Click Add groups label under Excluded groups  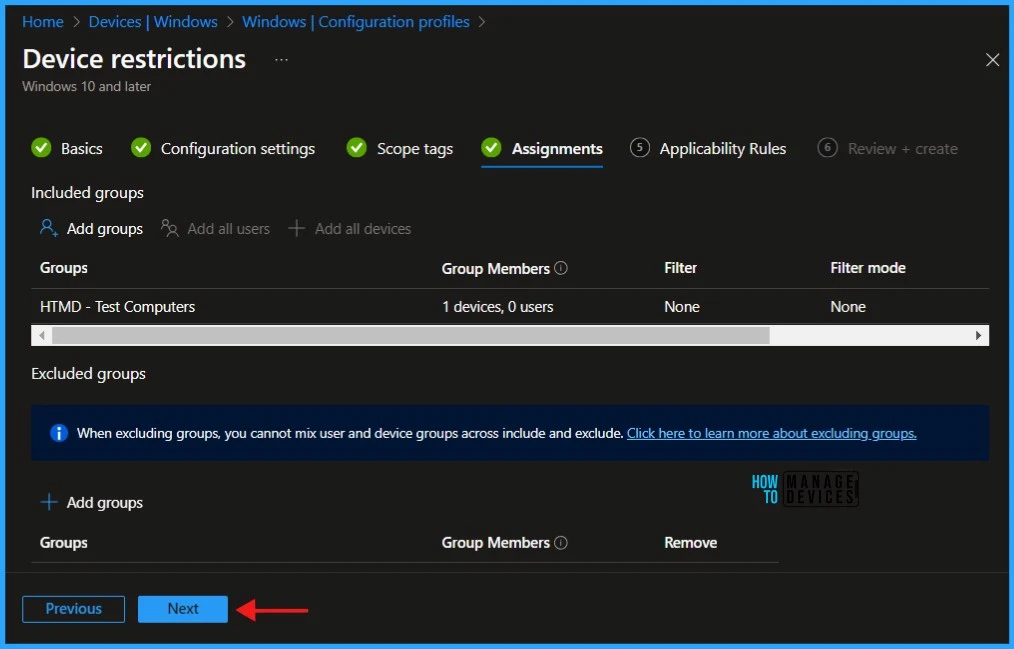105,503
